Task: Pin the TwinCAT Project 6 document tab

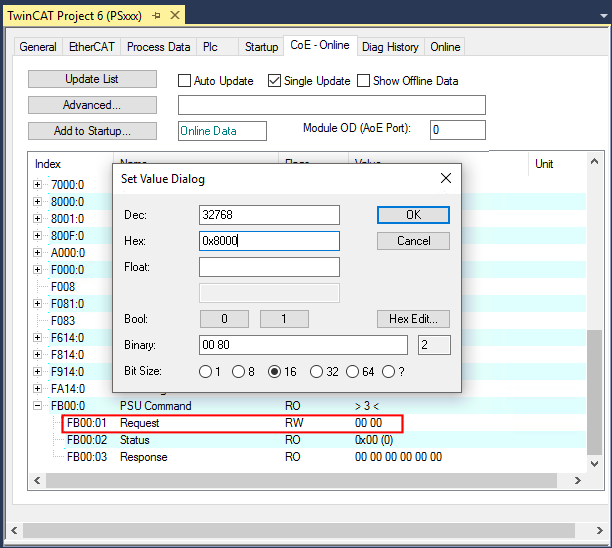Action: [x=157, y=16]
